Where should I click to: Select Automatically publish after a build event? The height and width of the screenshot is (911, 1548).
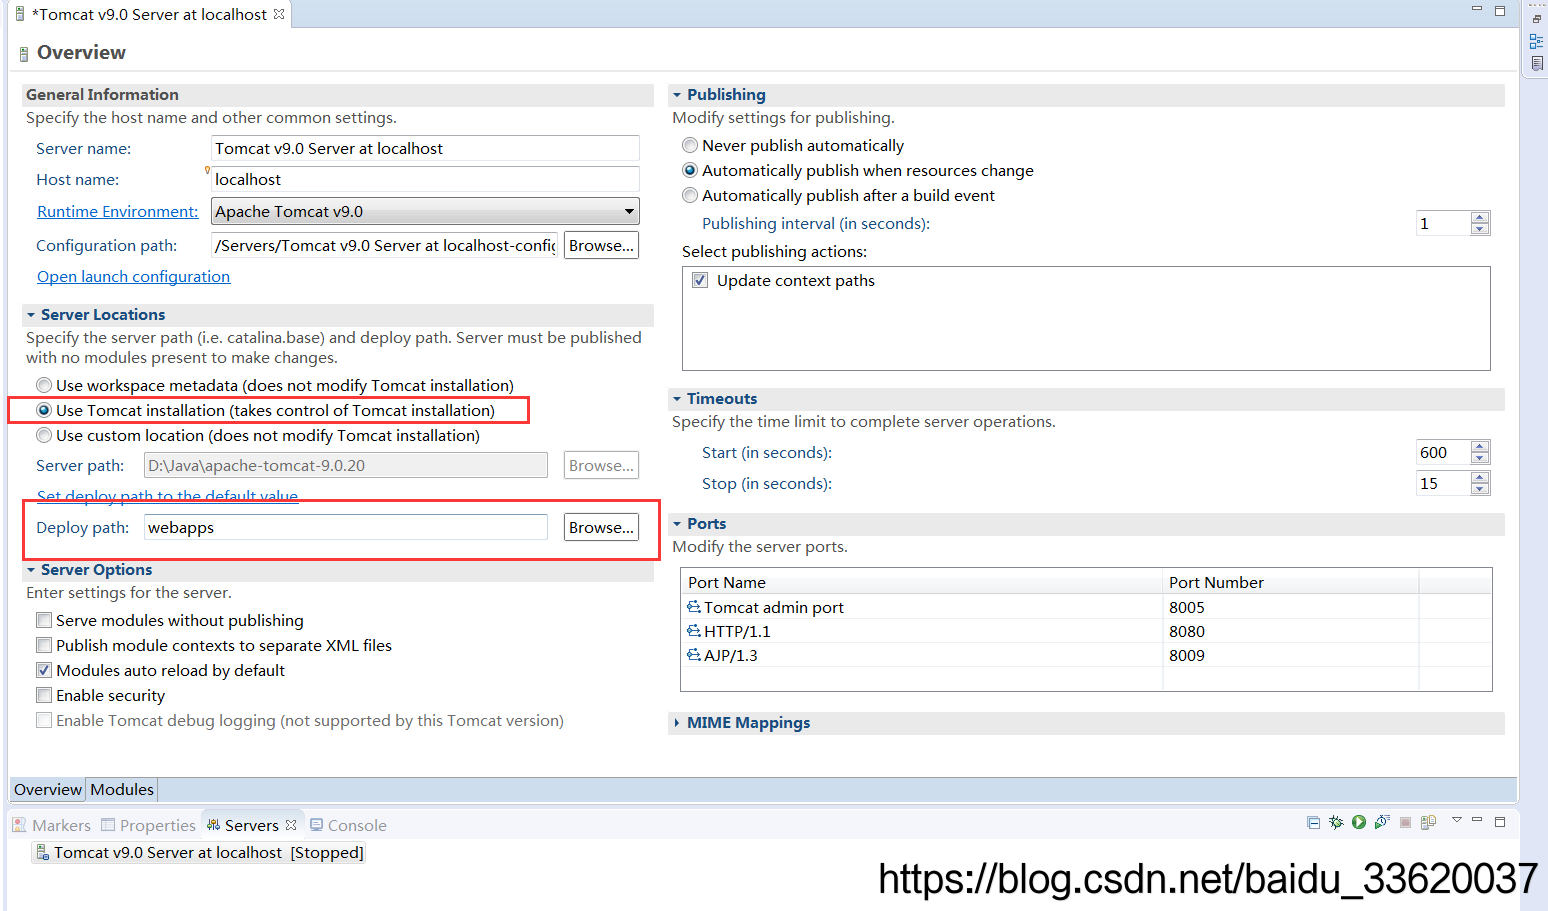690,195
